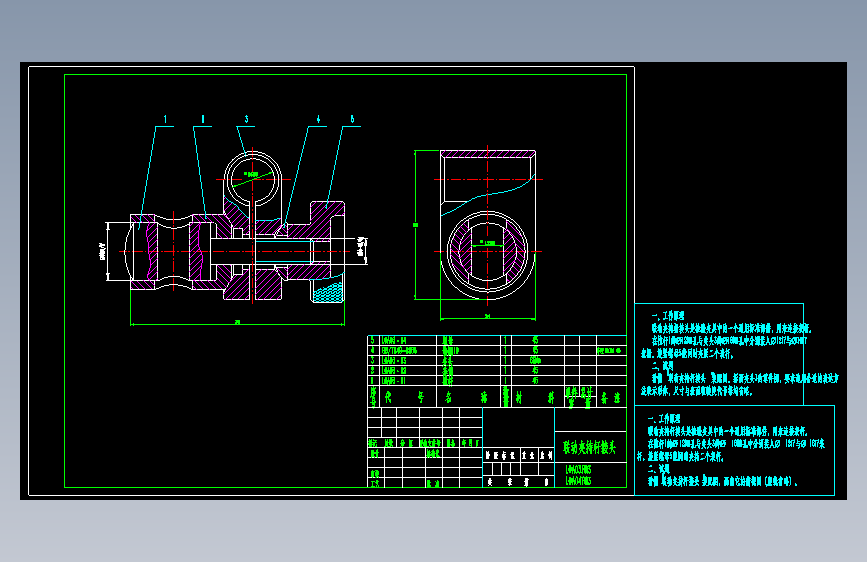
Task: Select the 一、工作原理 heading in lower notes box
Action: click(x=664, y=419)
